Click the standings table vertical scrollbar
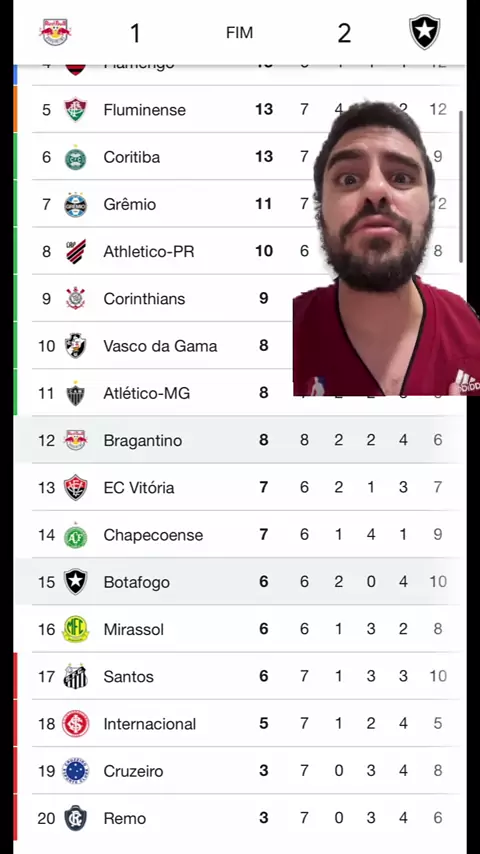 (x=461, y=187)
